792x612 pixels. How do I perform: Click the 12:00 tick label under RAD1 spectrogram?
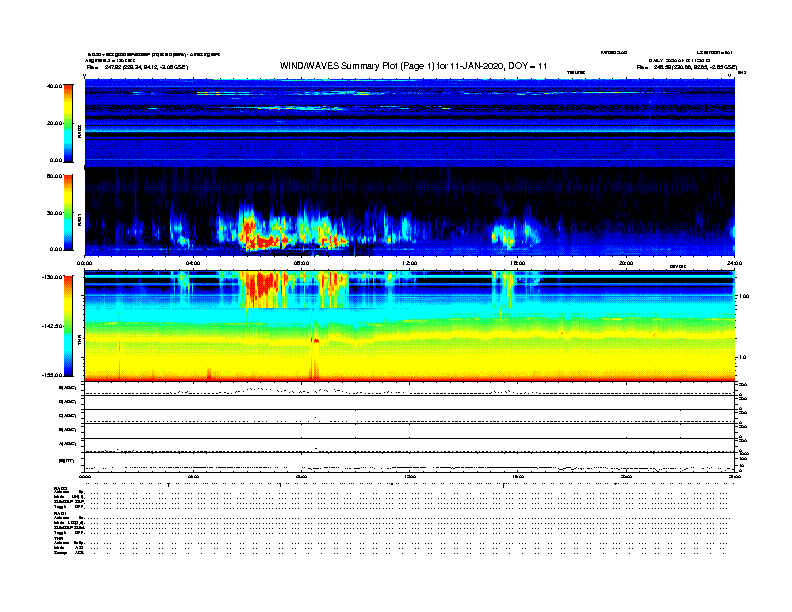click(x=409, y=263)
